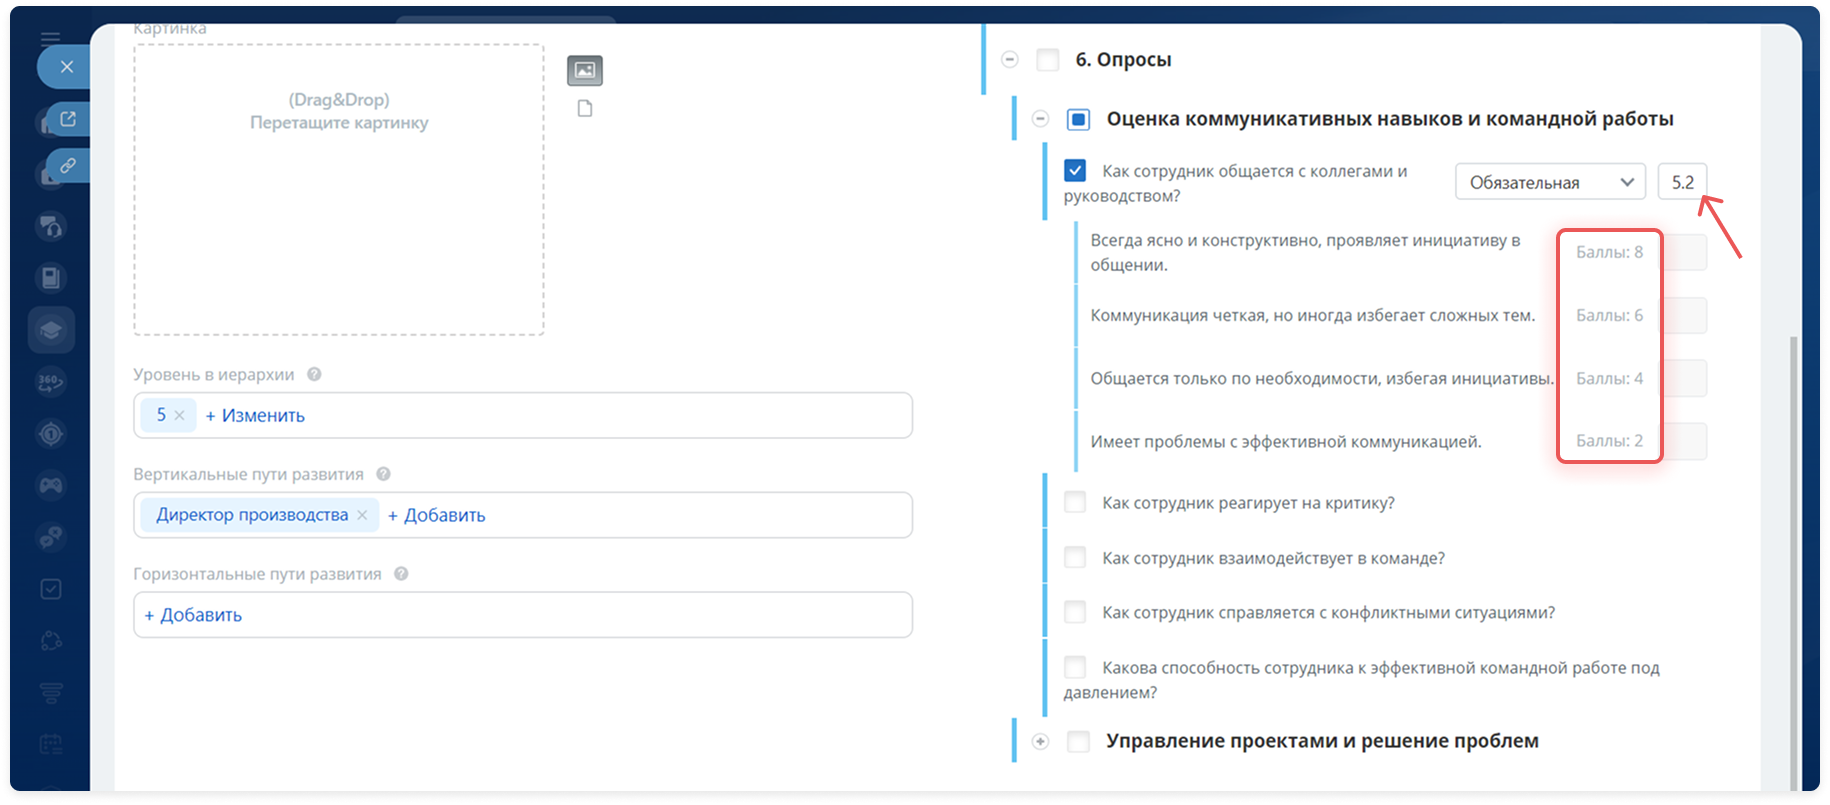This screenshot has height=805, width=1830.
Task: Click the gamepad icon in the sidebar
Action: pyautogui.click(x=51, y=485)
